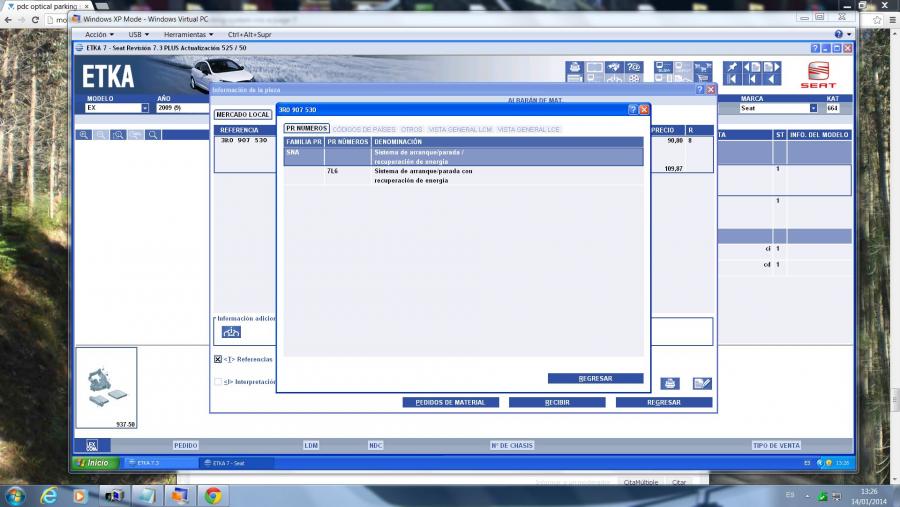
Task: Click the Nº DE CHASIS status label
Action: (511, 446)
